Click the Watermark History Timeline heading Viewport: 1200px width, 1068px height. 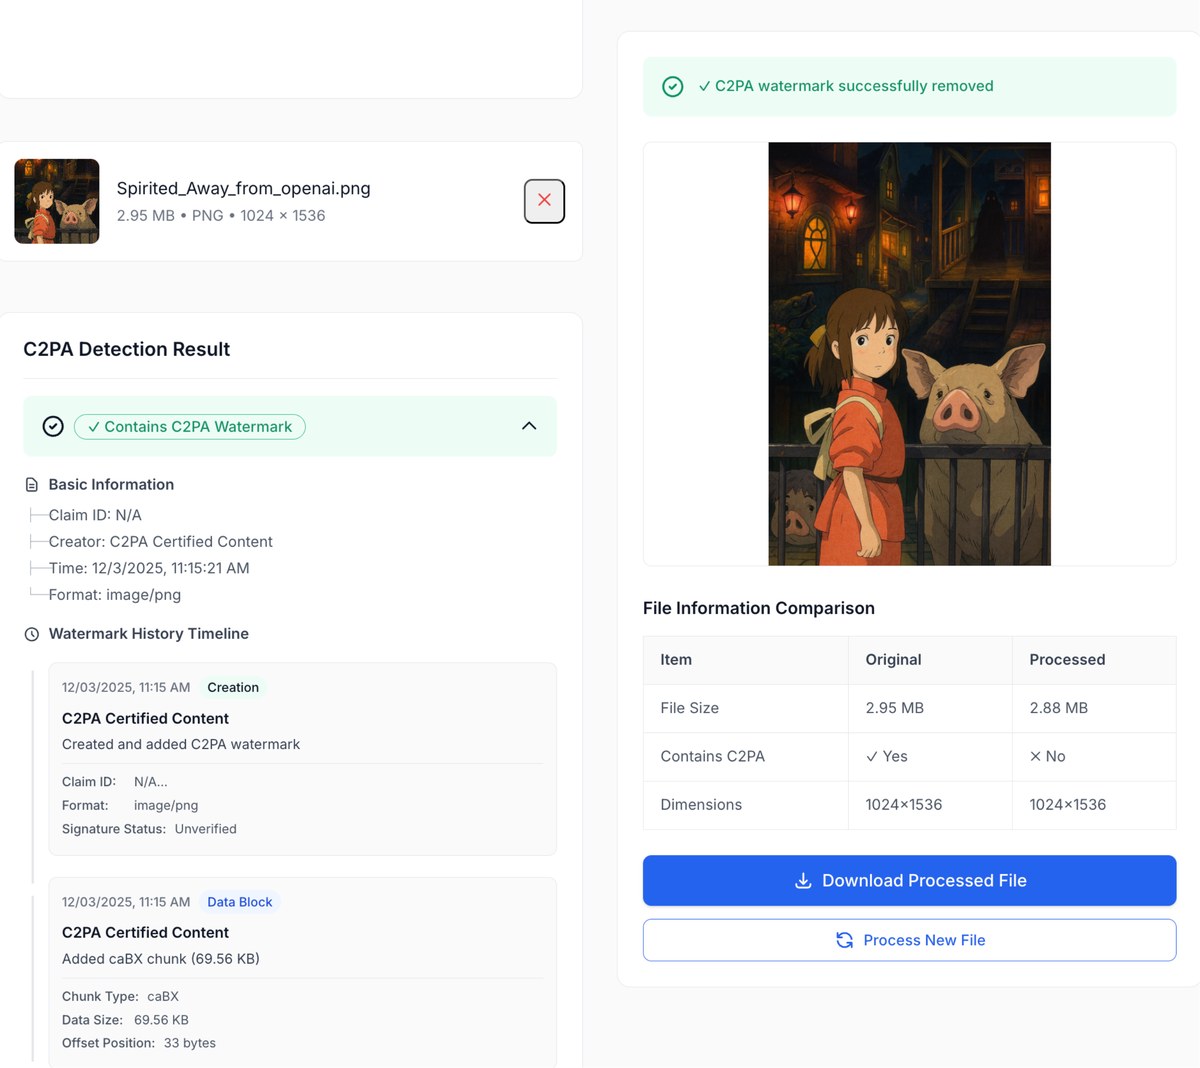pos(149,634)
